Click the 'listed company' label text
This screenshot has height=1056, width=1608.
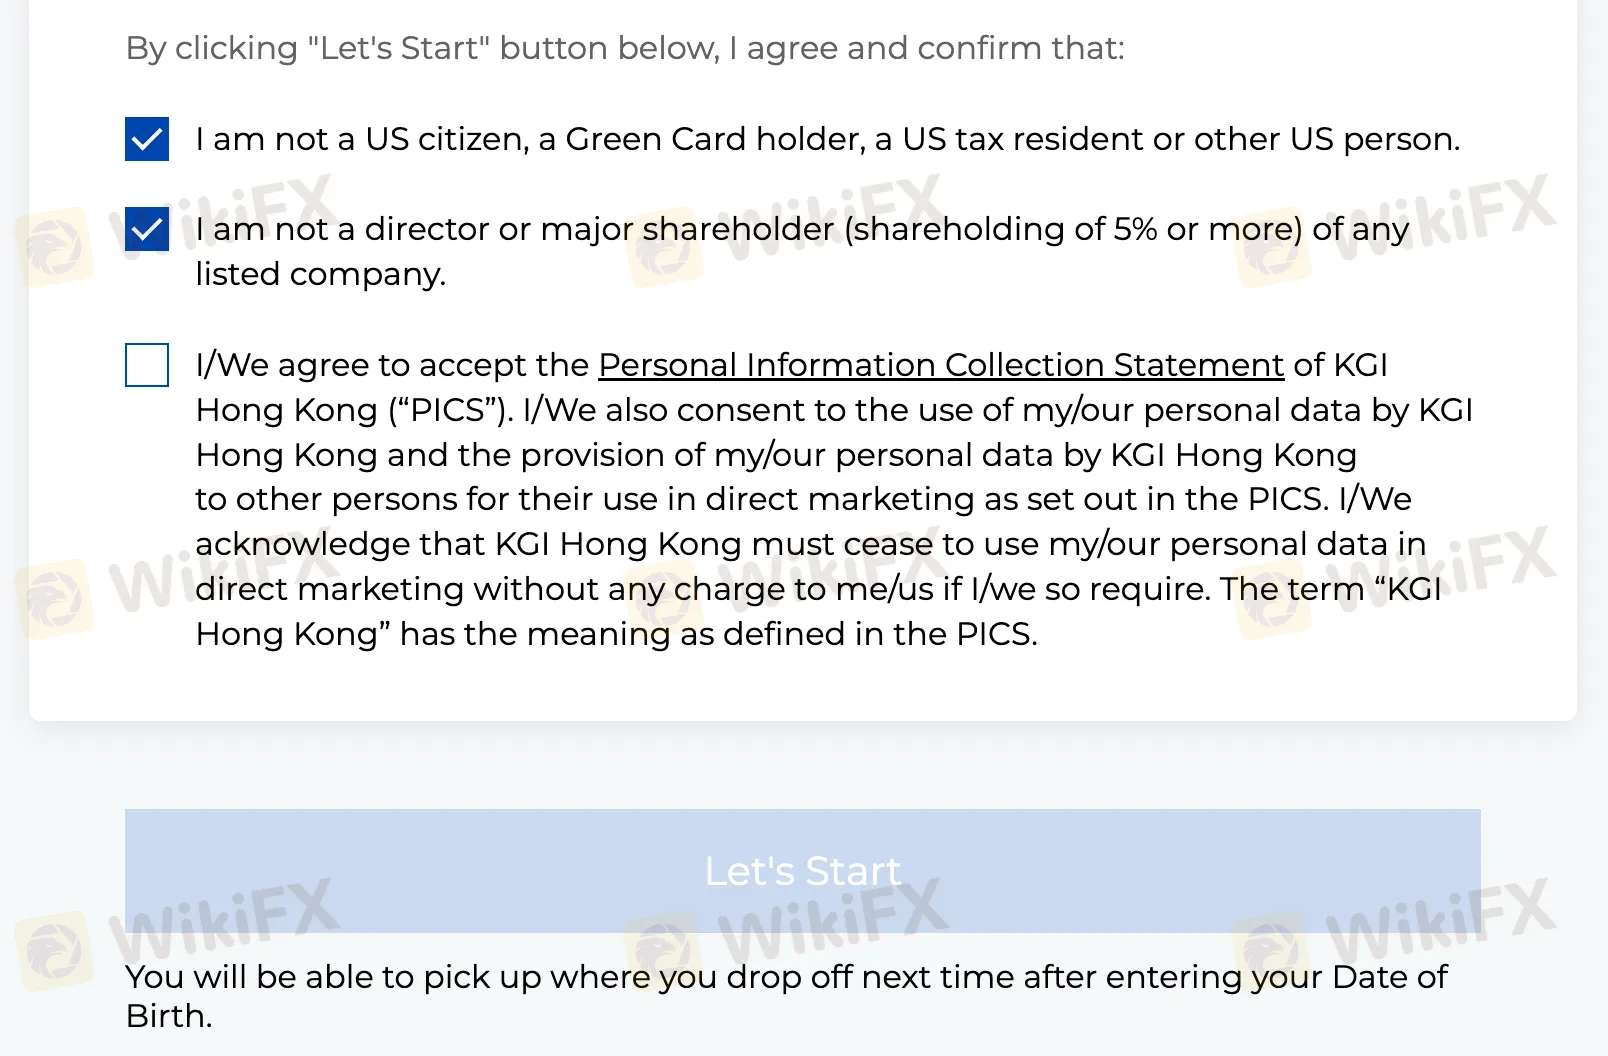click(320, 274)
